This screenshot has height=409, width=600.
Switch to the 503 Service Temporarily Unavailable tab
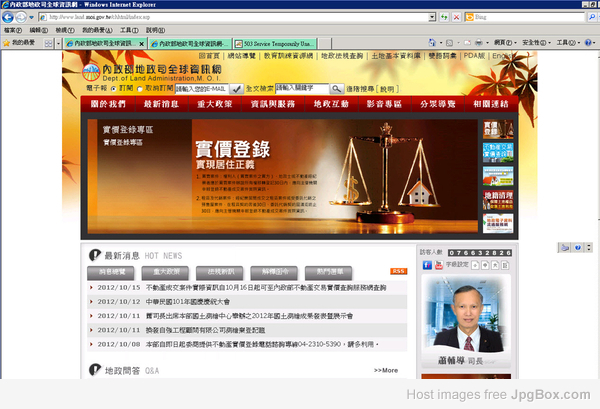(x=274, y=44)
